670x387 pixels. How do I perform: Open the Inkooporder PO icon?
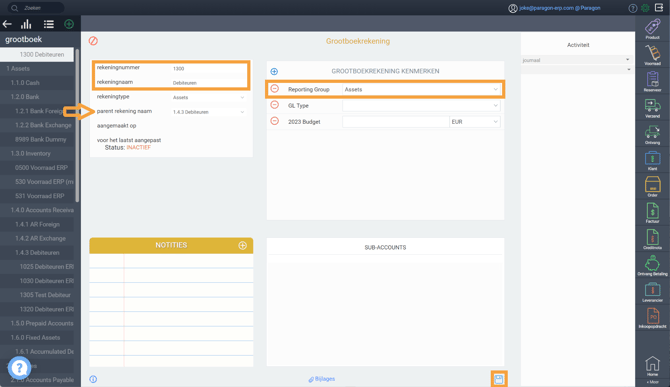pos(652,318)
